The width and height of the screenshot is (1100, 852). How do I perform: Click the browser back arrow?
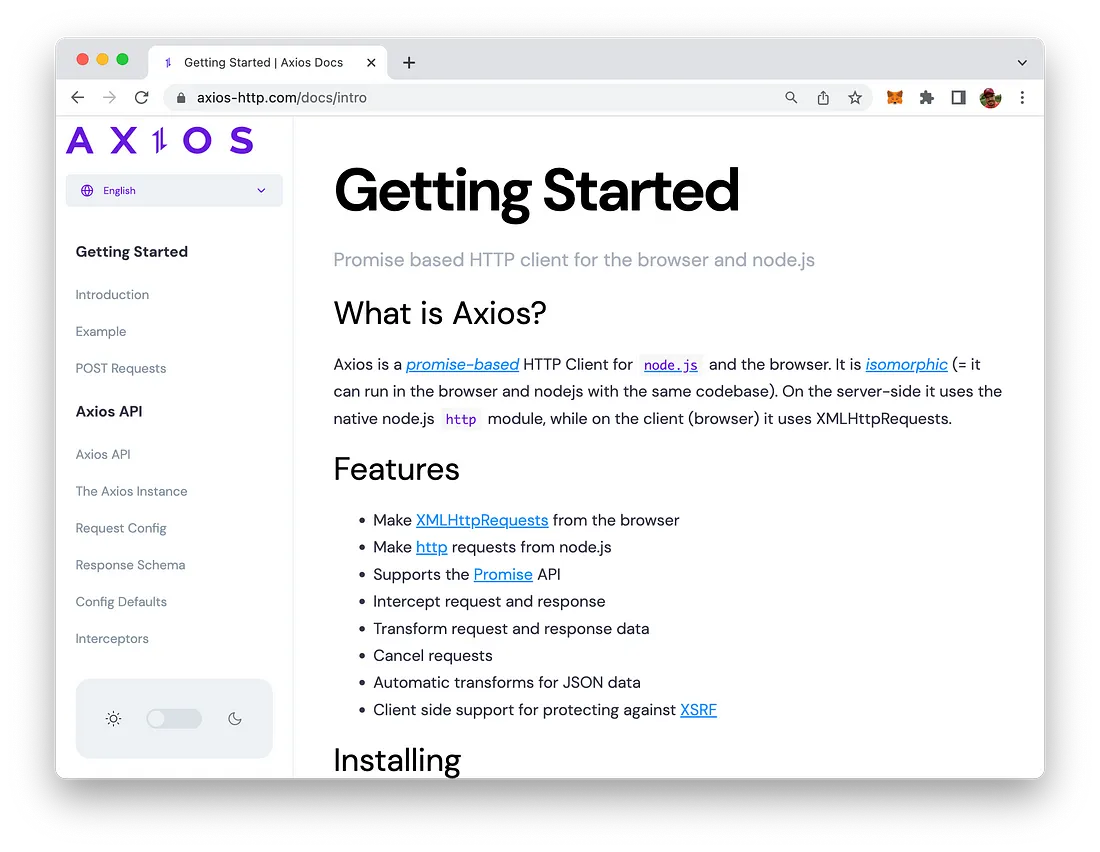click(78, 97)
